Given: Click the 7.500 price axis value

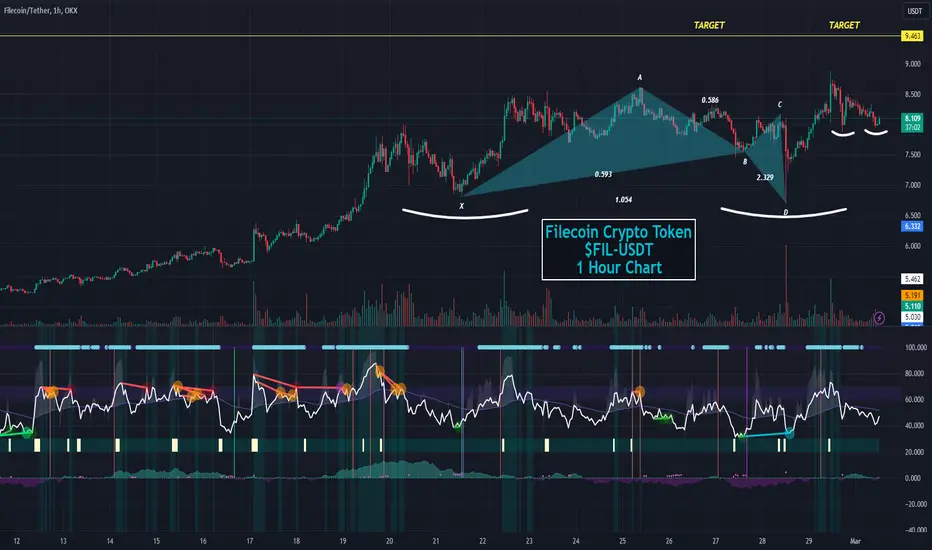Looking at the screenshot, I should (912, 155).
